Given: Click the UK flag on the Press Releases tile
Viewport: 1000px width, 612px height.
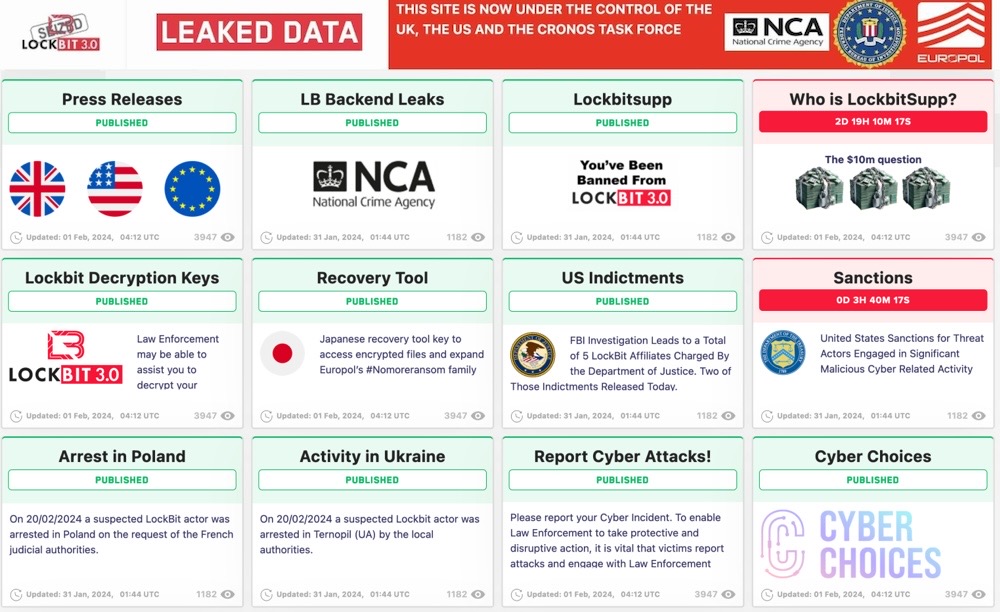Looking at the screenshot, I should [x=40, y=189].
